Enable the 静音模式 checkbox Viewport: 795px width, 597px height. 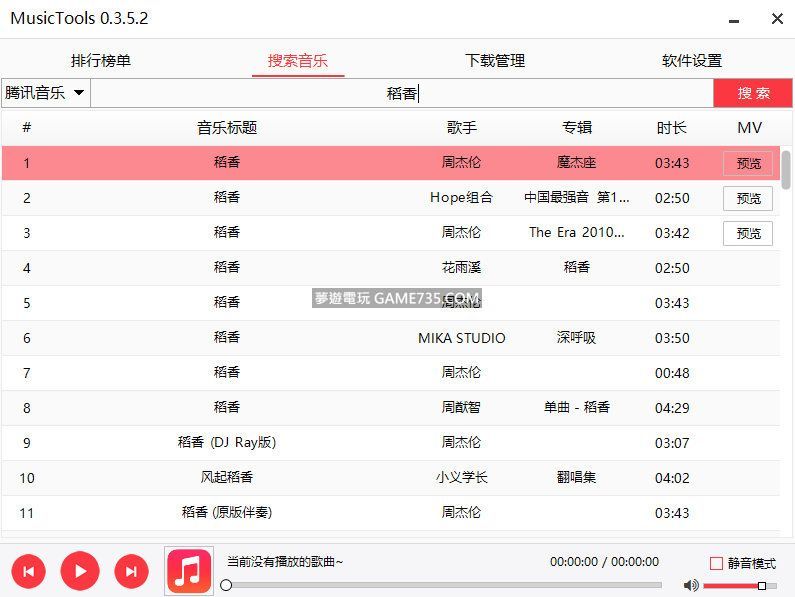tap(716, 564)
